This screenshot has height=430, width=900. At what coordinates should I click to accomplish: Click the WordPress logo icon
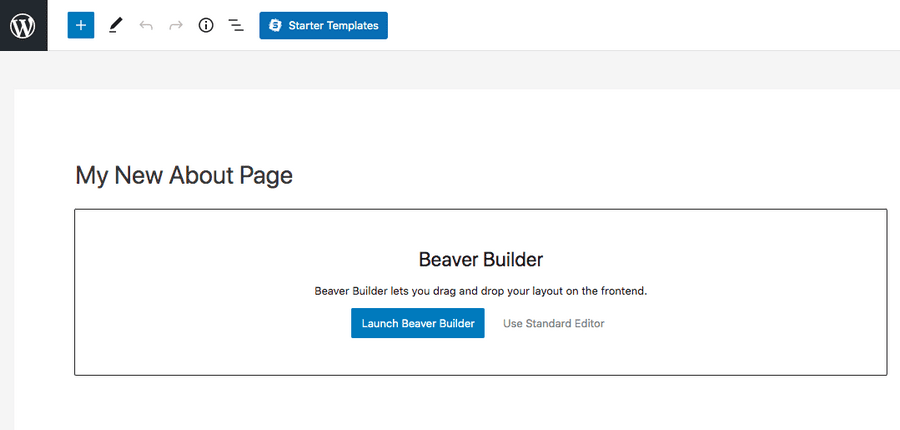(x=23, y=25)
